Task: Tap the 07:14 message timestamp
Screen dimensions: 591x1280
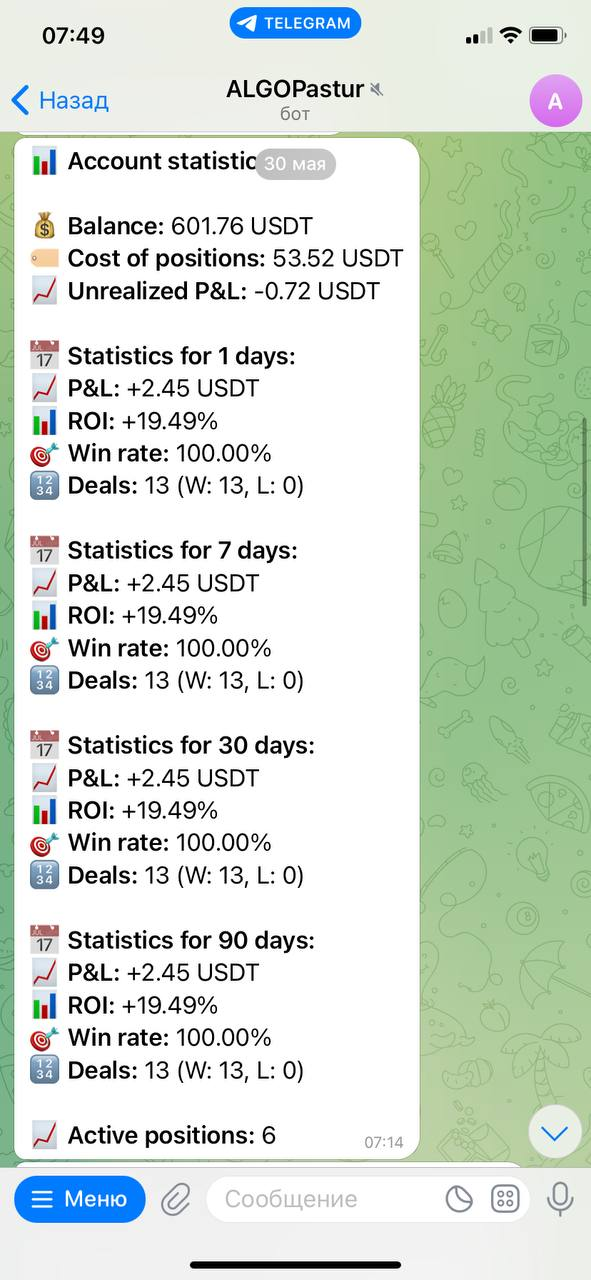Action: [383, 1141]
